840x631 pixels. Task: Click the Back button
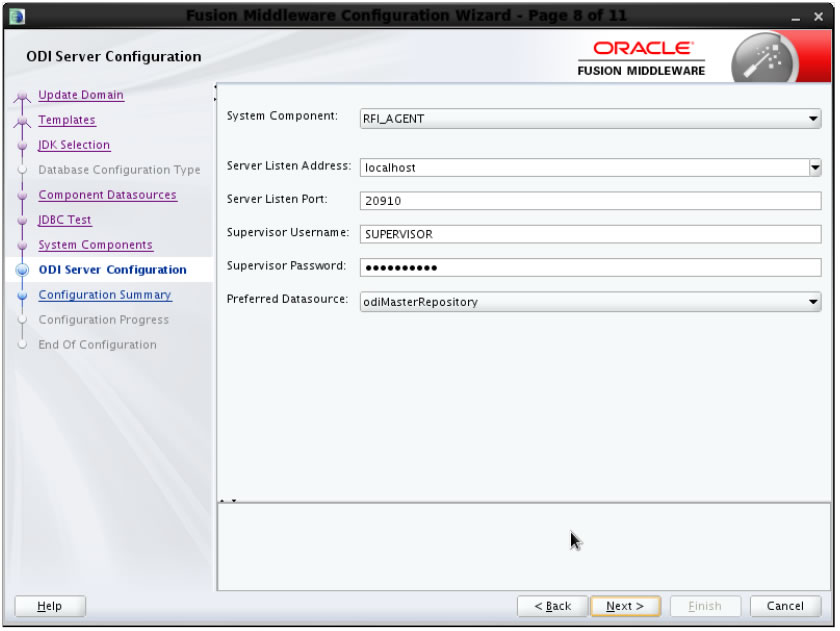[x=552, y=606]
